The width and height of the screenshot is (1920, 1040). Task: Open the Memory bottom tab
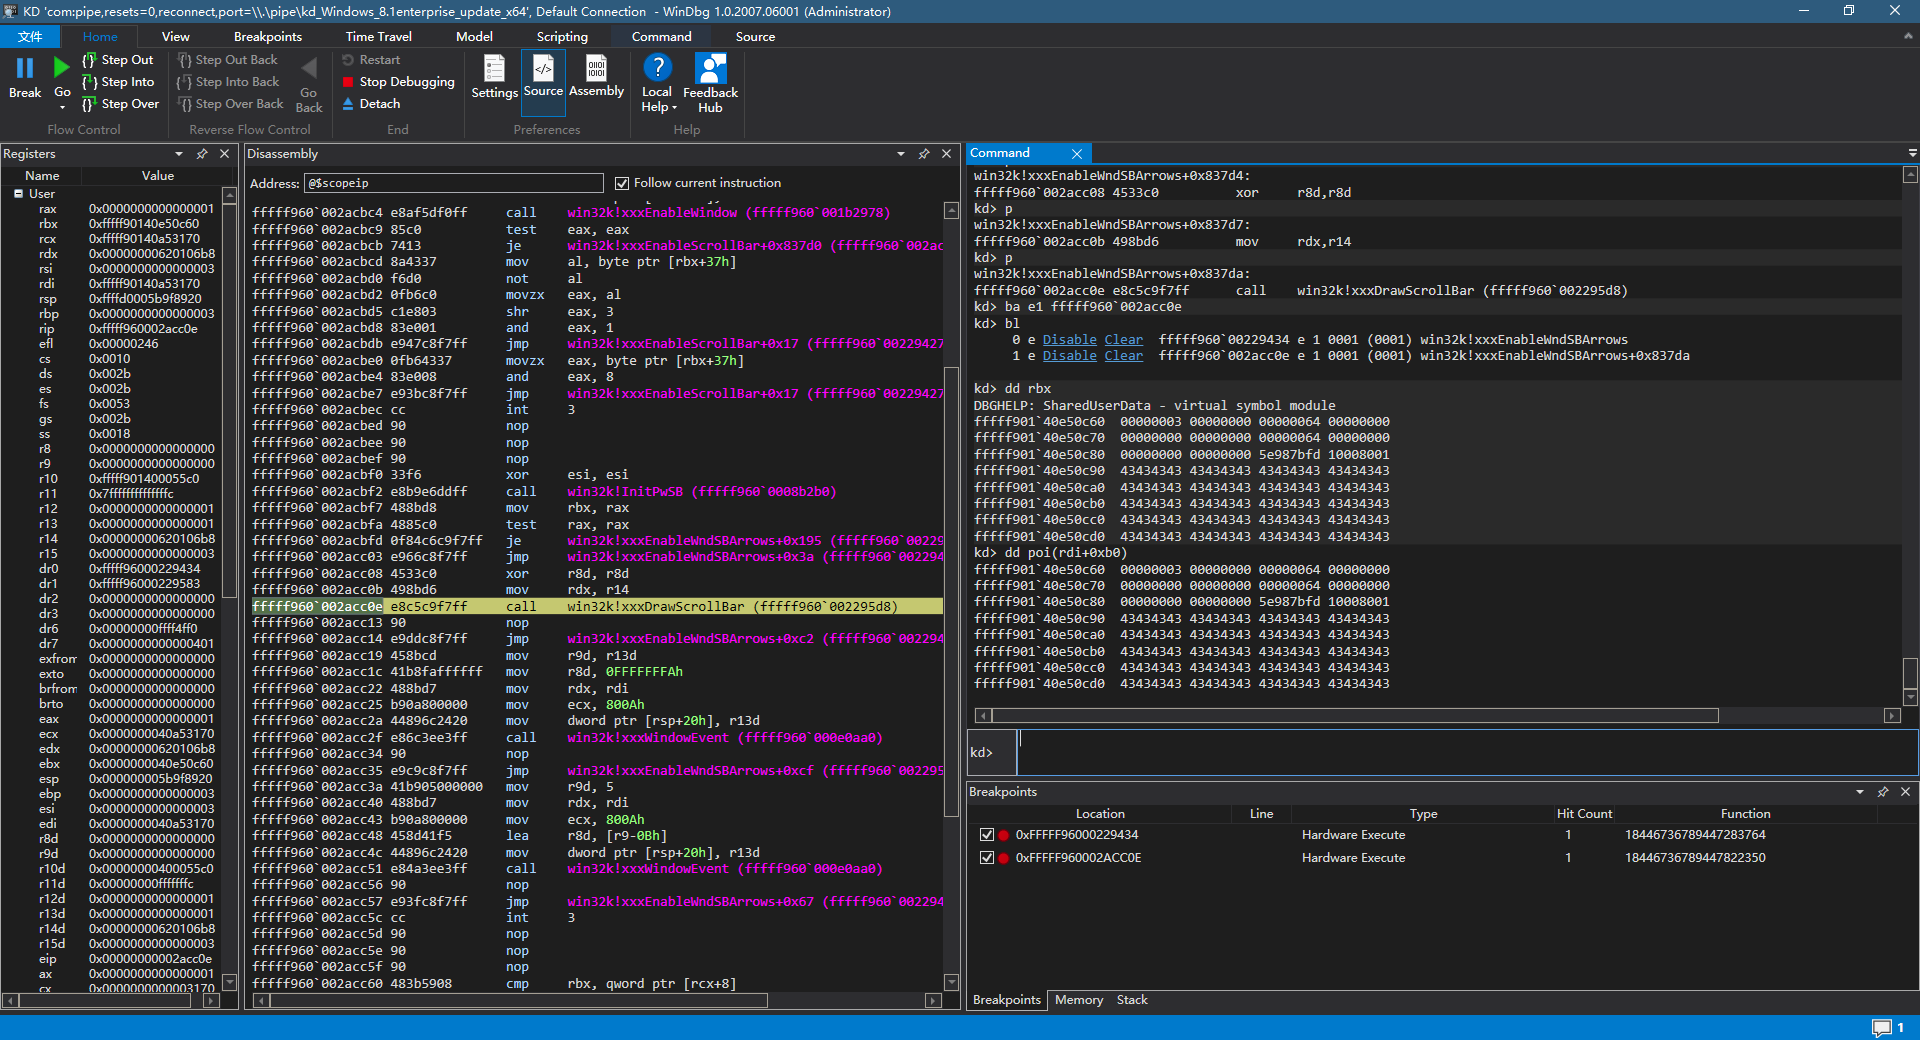click(x=1079, y=1000)
